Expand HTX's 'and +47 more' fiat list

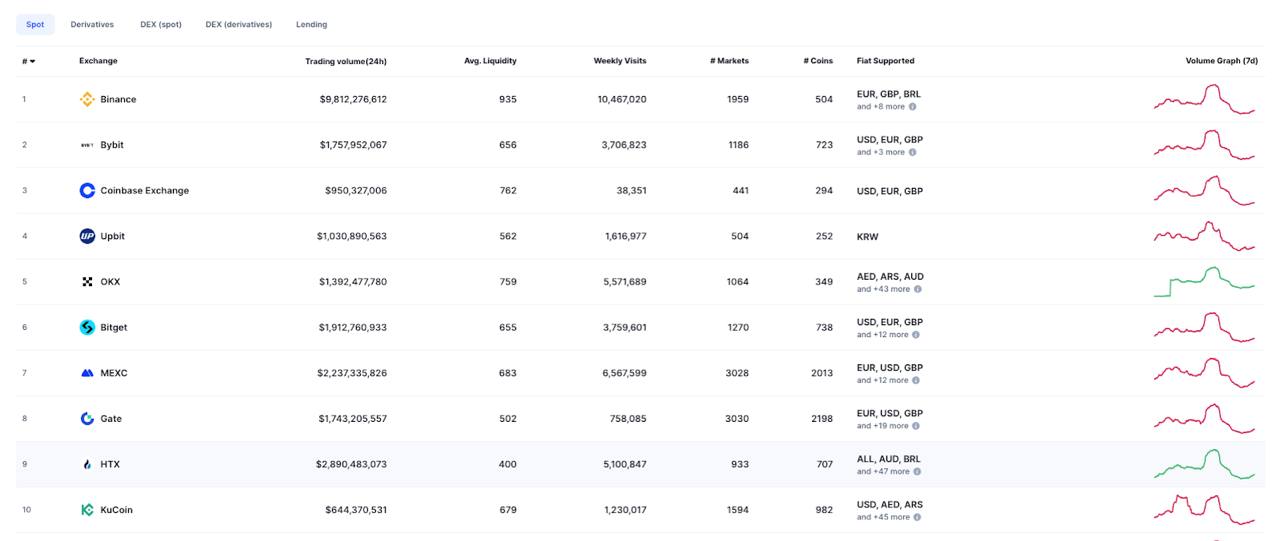(883, 471)
